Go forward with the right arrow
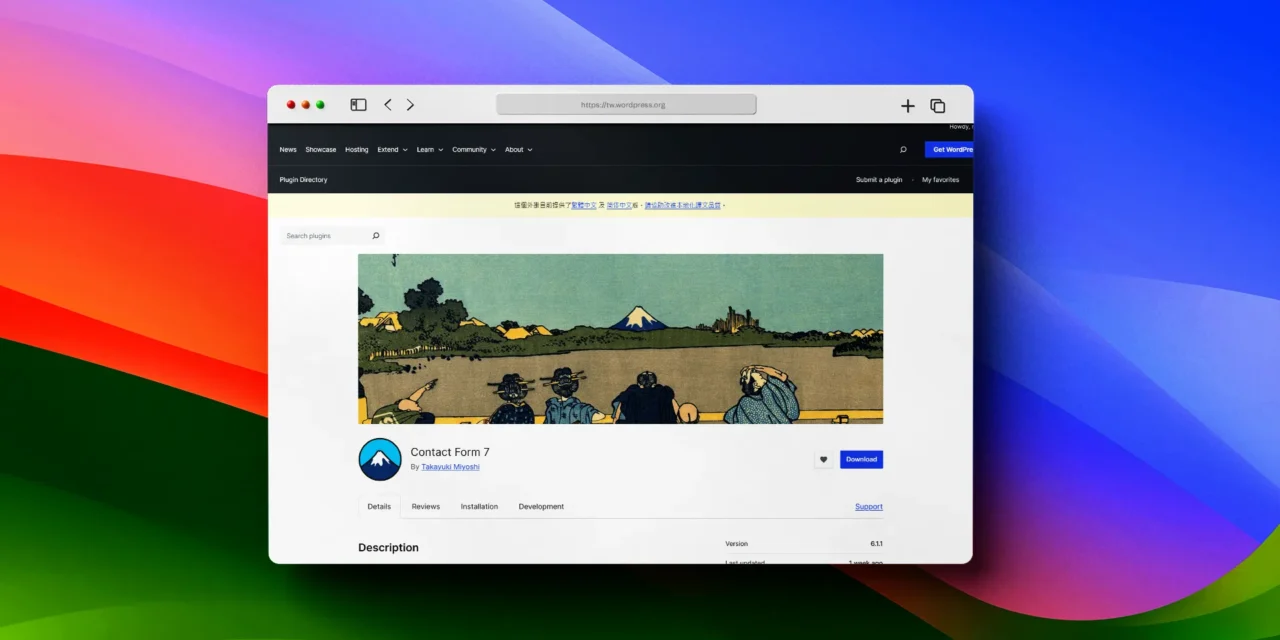Image resolution: width=1280 pixels, height=640 pixels. [410, 105]
